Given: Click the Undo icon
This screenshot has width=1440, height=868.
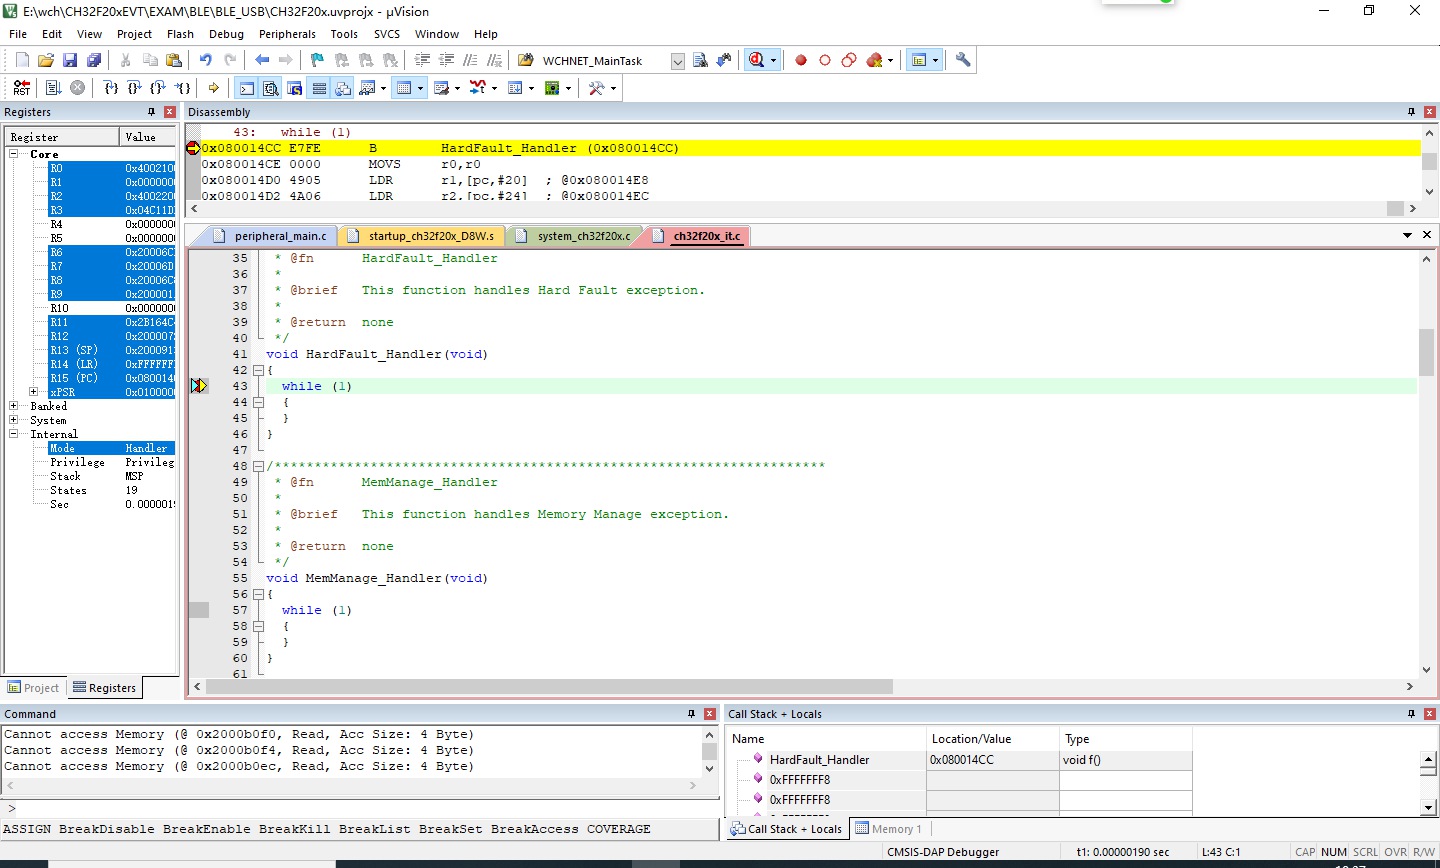Looking at the screenshot, I should click(206, 60).
